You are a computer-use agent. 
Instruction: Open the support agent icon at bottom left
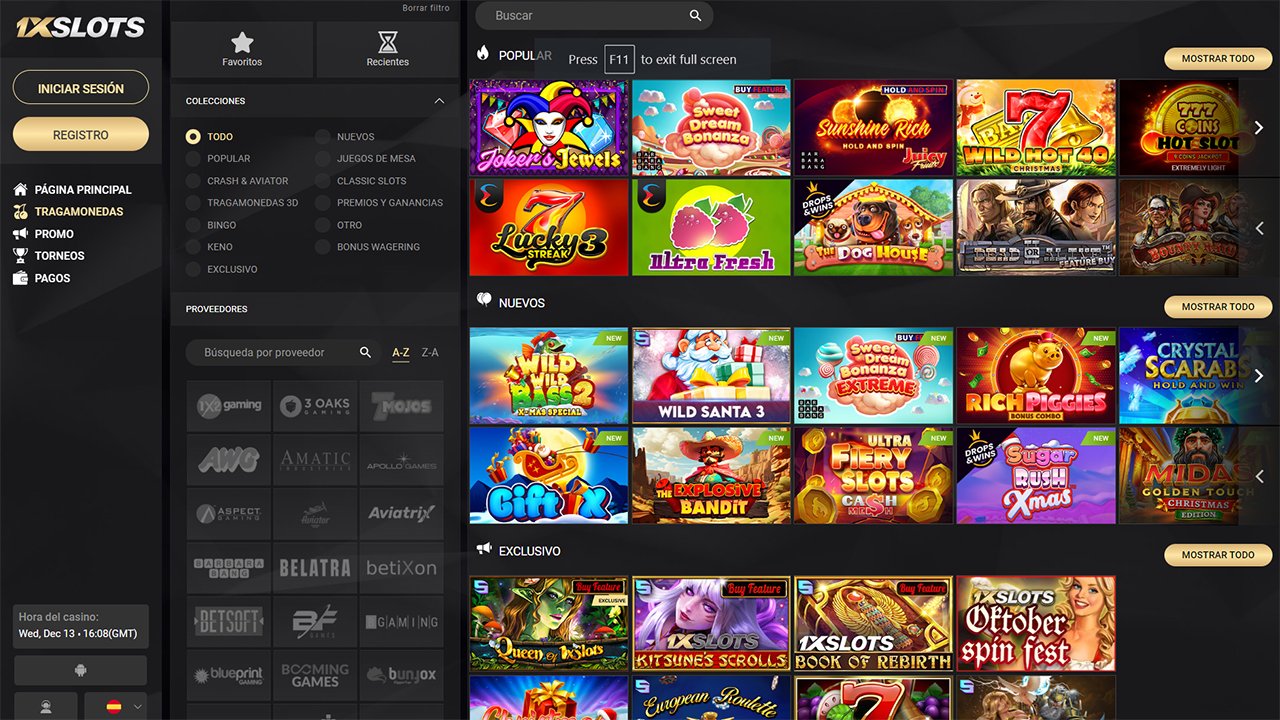[45, 706]
